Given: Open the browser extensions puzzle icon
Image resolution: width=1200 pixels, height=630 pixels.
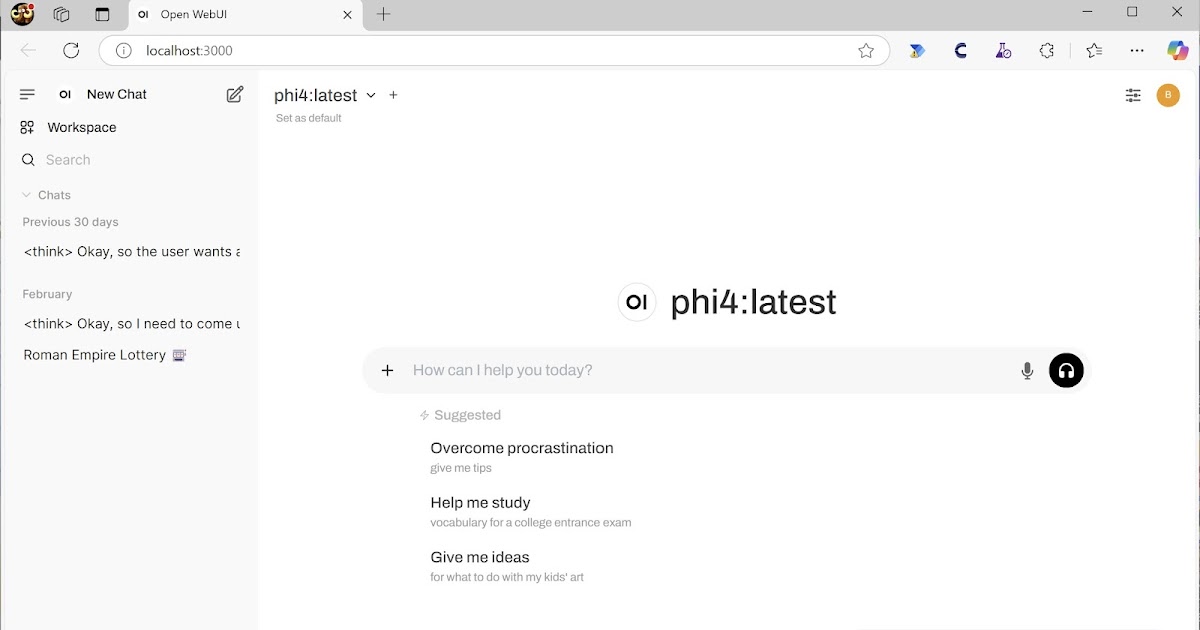Looking at the screenshot, I should pos(1047,51).
